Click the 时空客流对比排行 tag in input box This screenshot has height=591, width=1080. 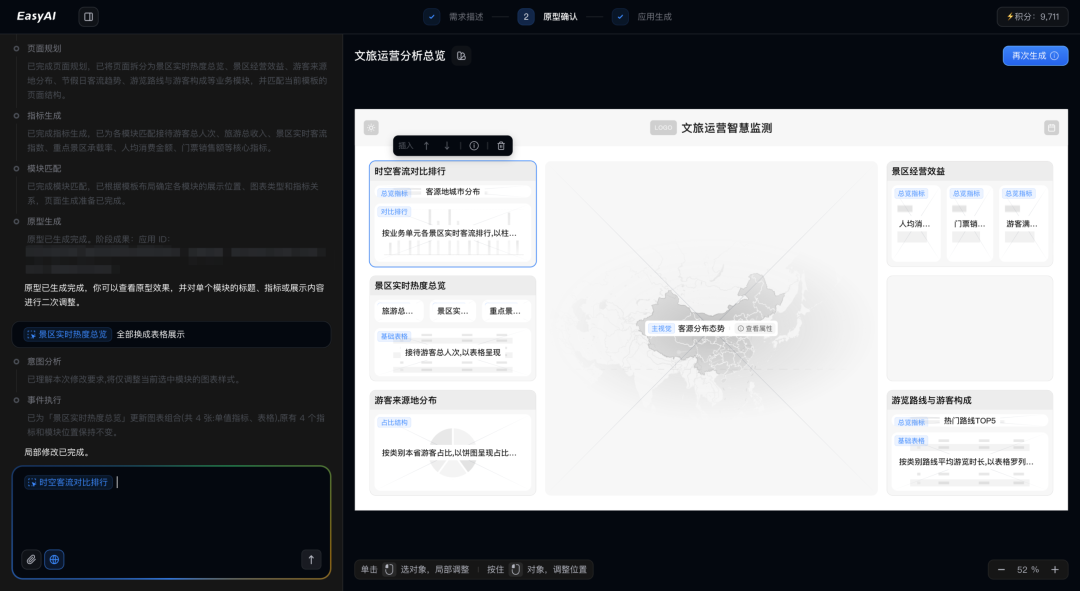click(68, 482)
